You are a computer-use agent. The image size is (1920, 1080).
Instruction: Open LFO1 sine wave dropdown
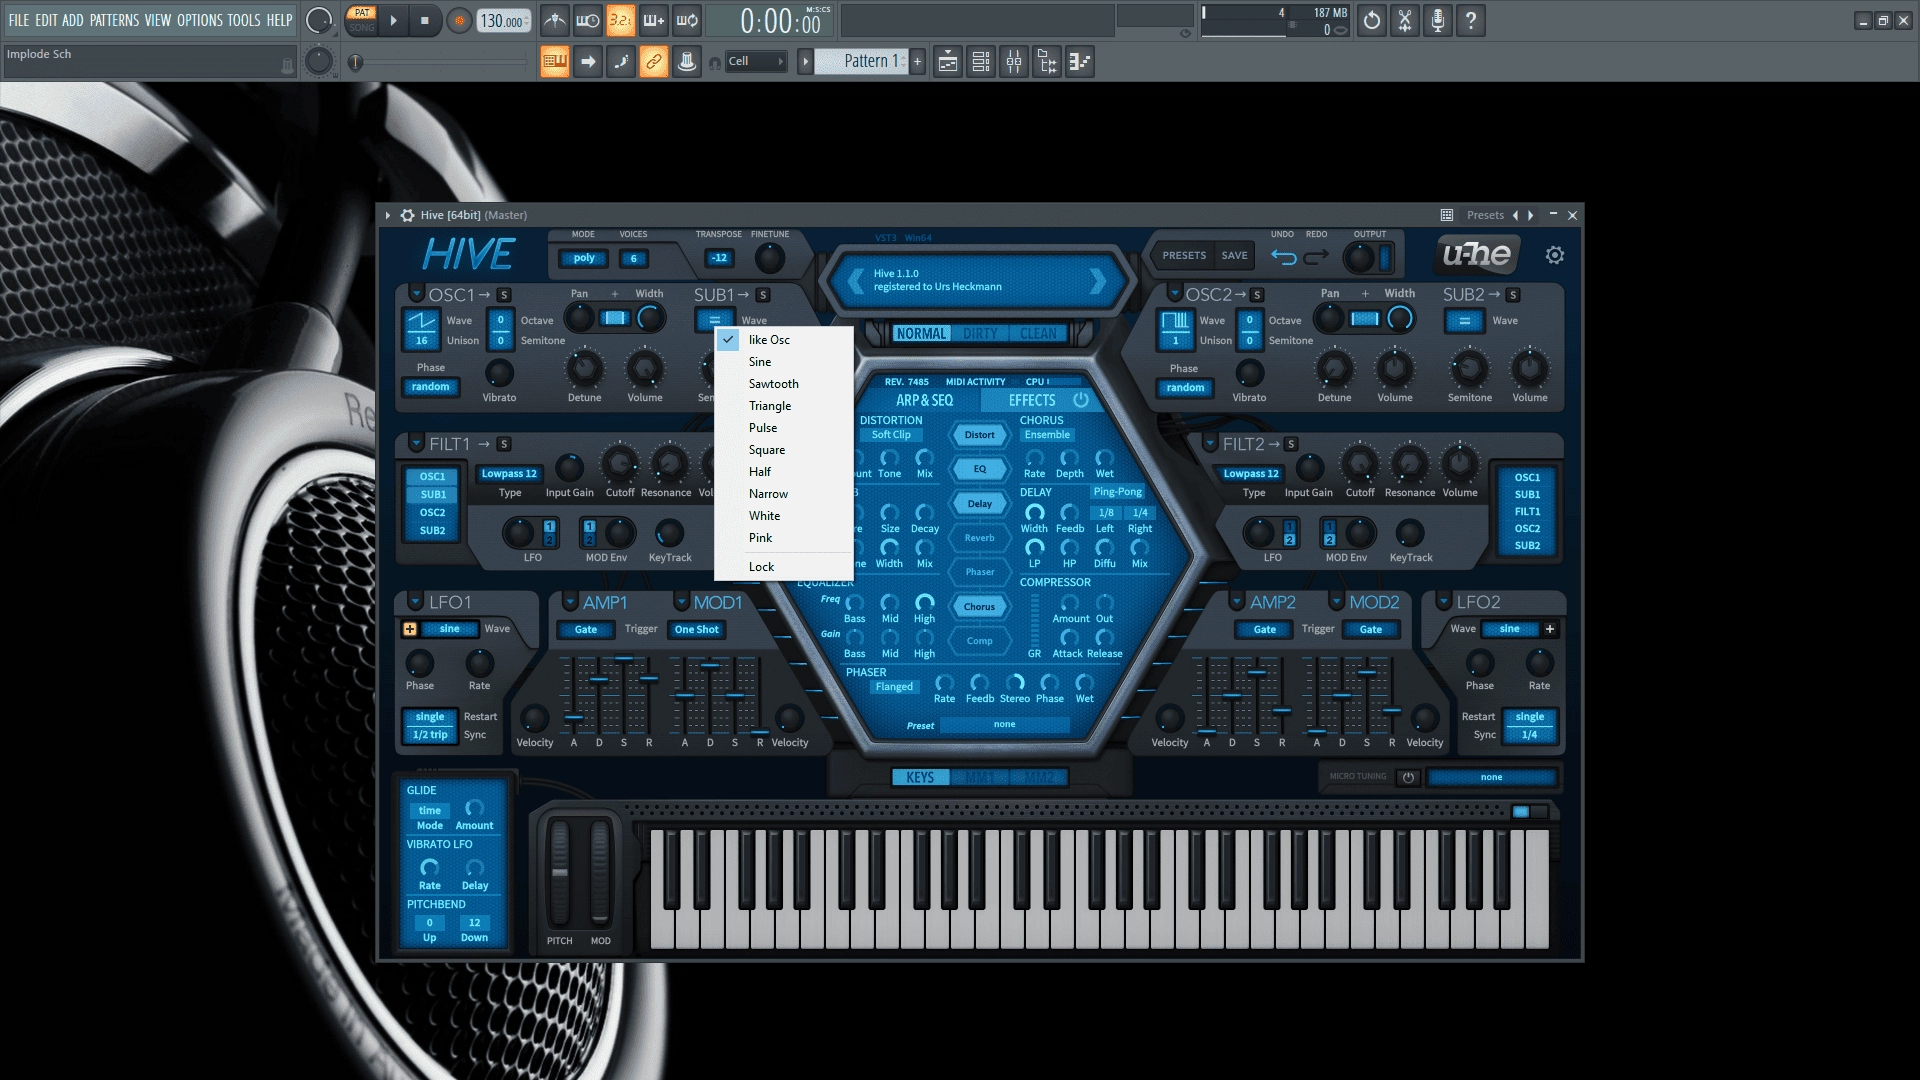coord(450,629)
